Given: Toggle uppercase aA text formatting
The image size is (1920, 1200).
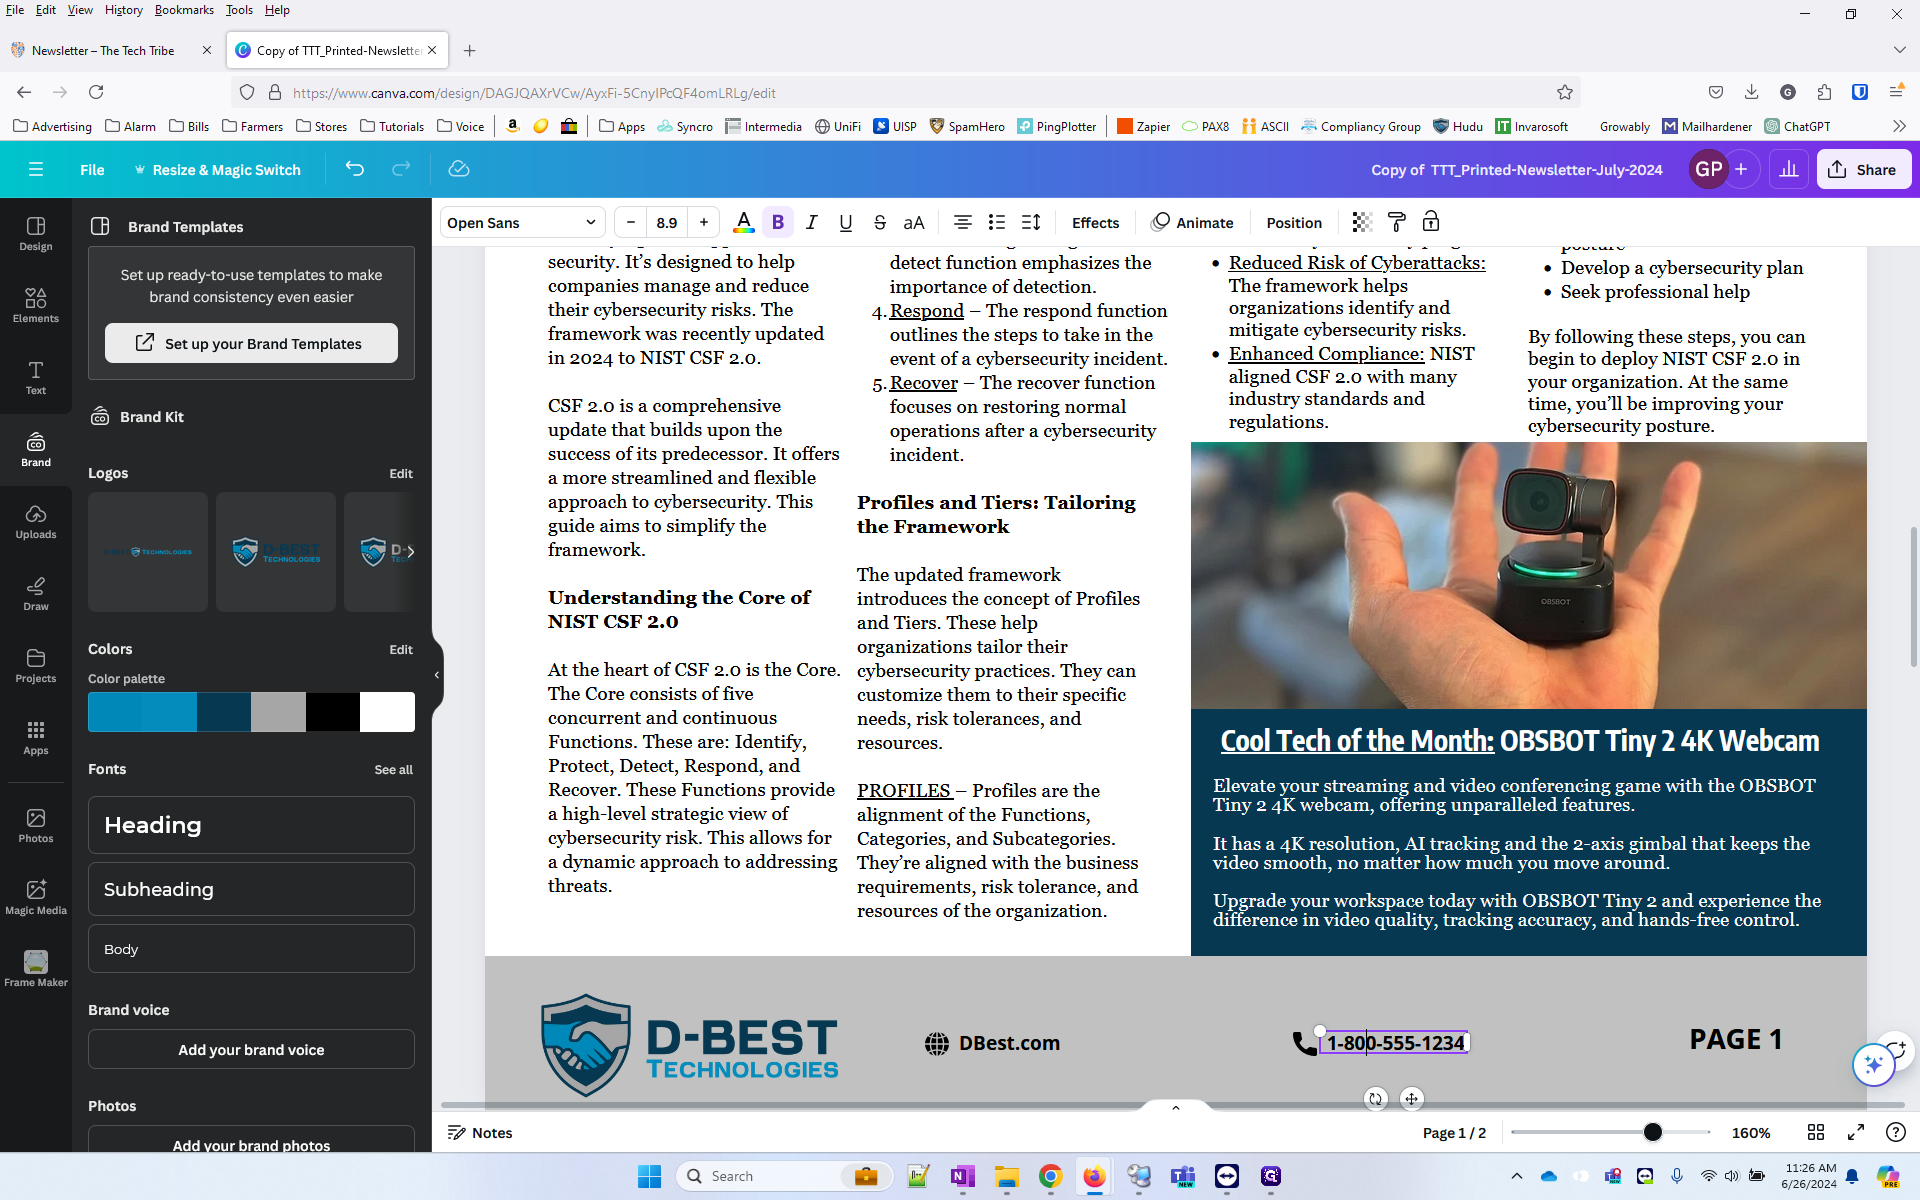Looking at the screenshot, I should (914, 222).
